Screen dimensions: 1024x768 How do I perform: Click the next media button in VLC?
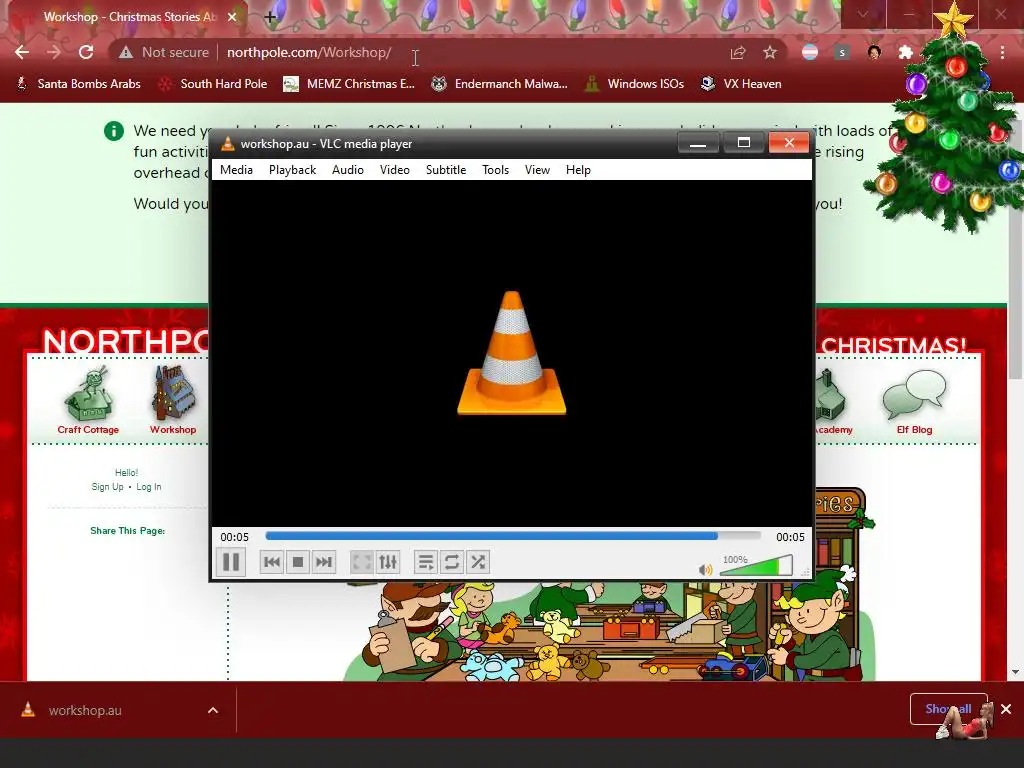pos(324,562)
